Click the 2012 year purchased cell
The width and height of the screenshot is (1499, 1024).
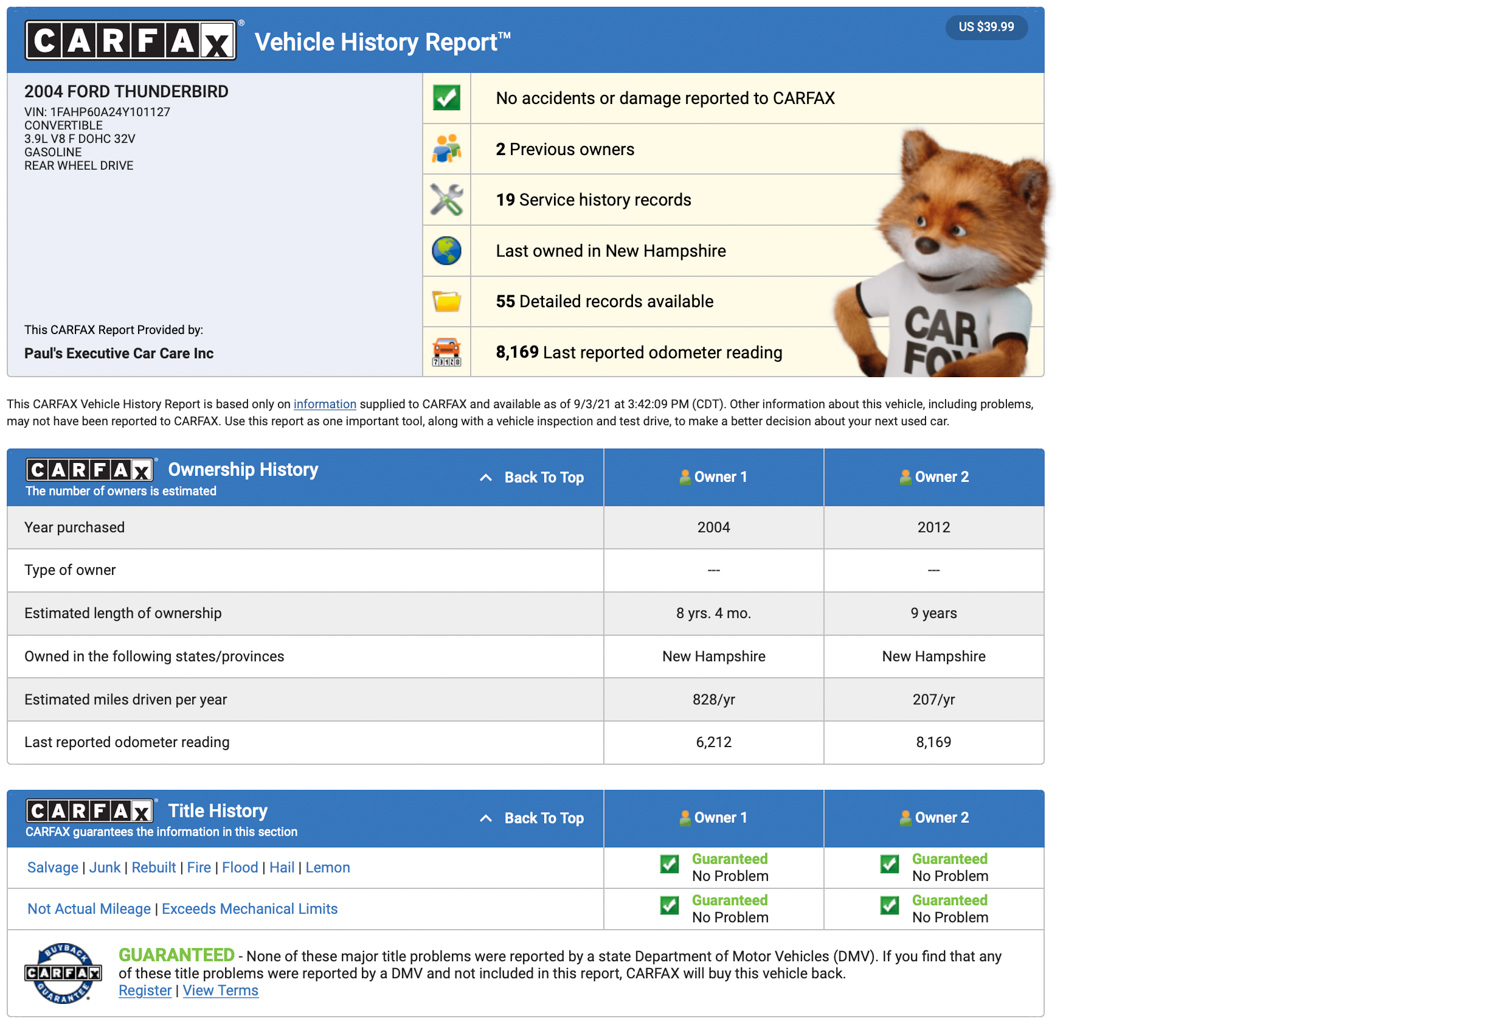click(934, 527)
